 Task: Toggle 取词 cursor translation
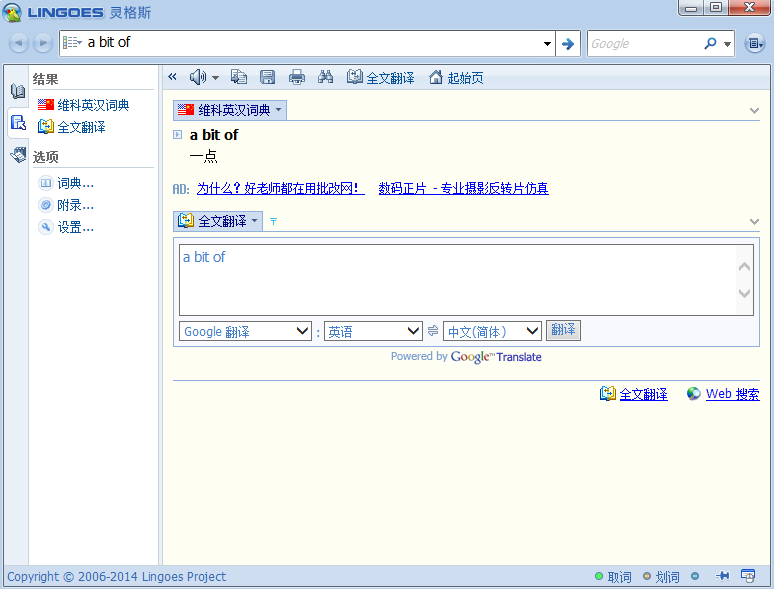click(614, 576)
